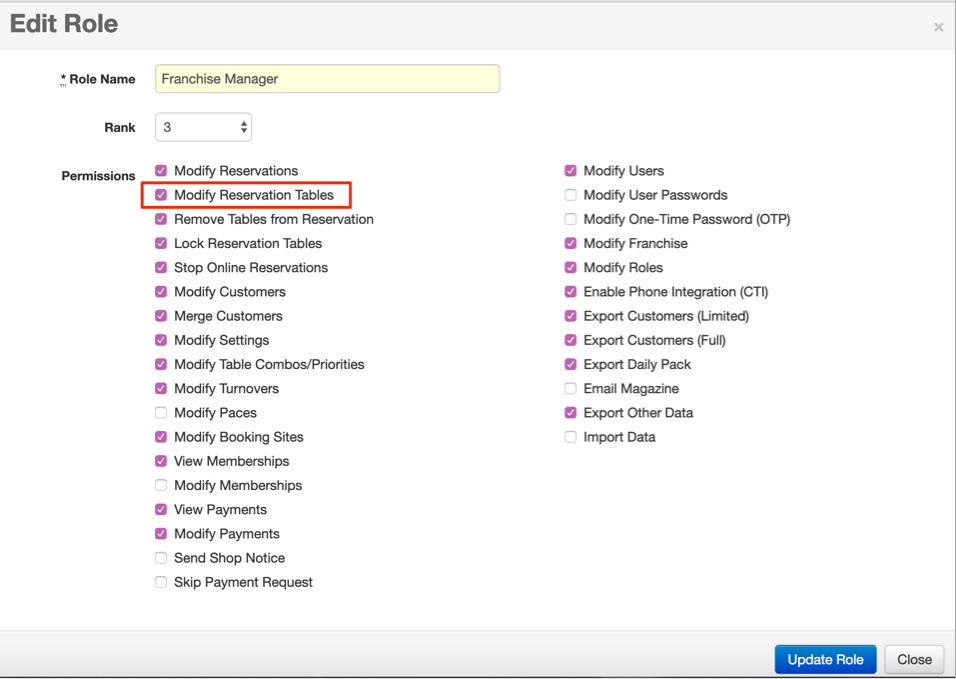Click the Update Role button
The width and height of the screenshot is (956, 679).
point(826,659)
